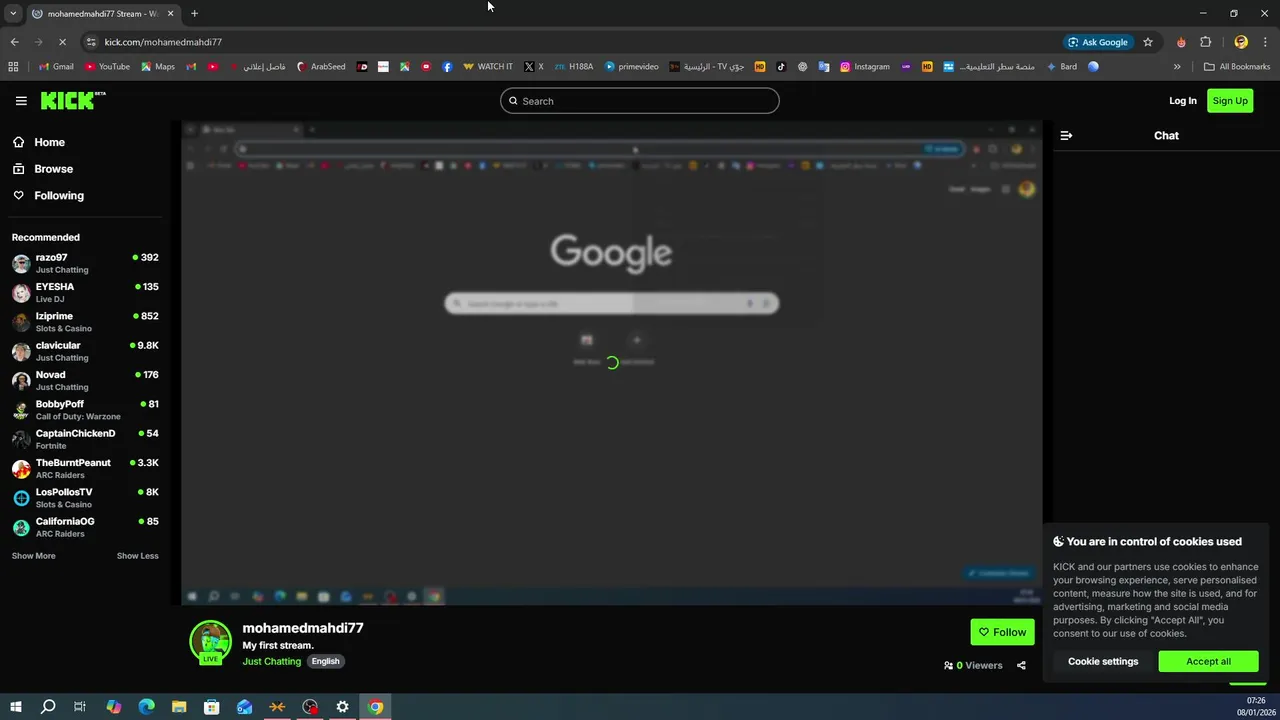
Task: Click the blurred stream video player
Action: (x=611, y=363)
